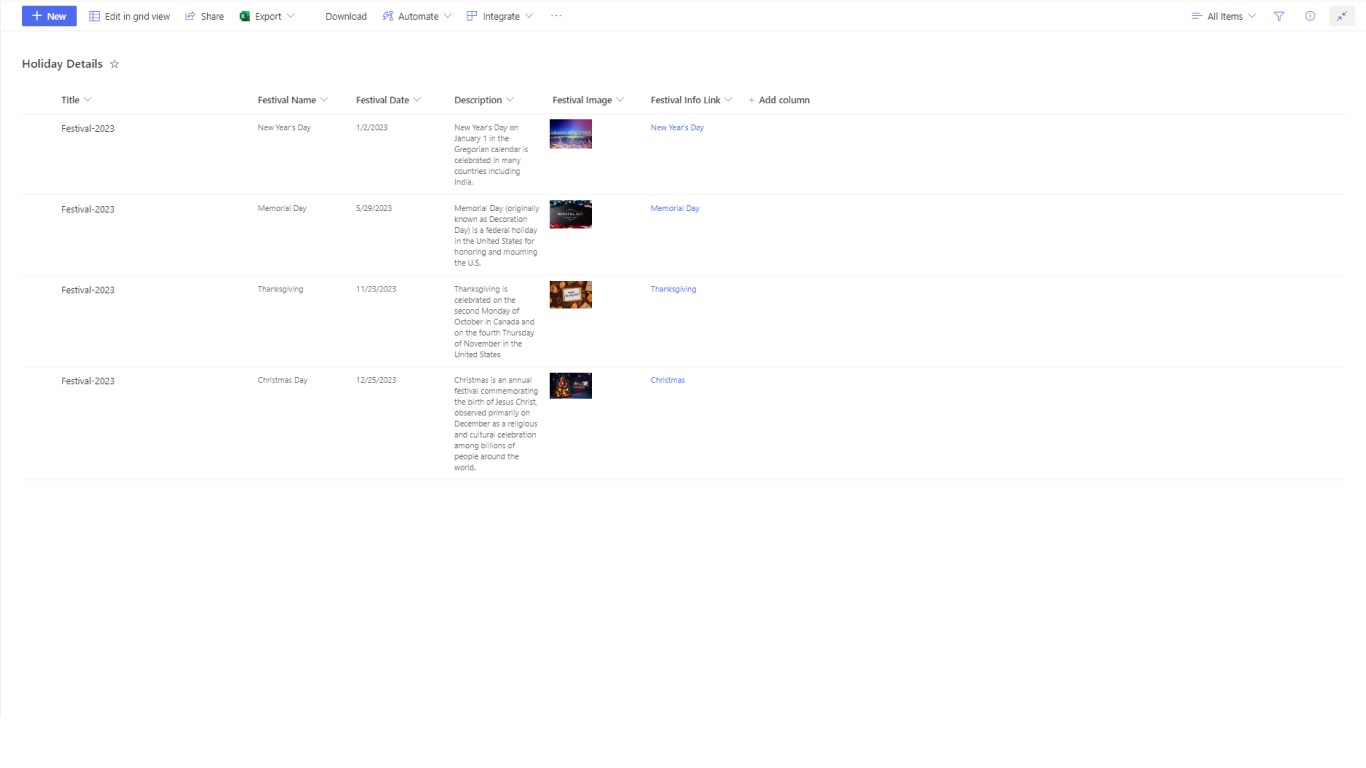This screenshot has width=1366, height=768.
Task: Click the Integrate icon
Action: click(x=472, y=16)
